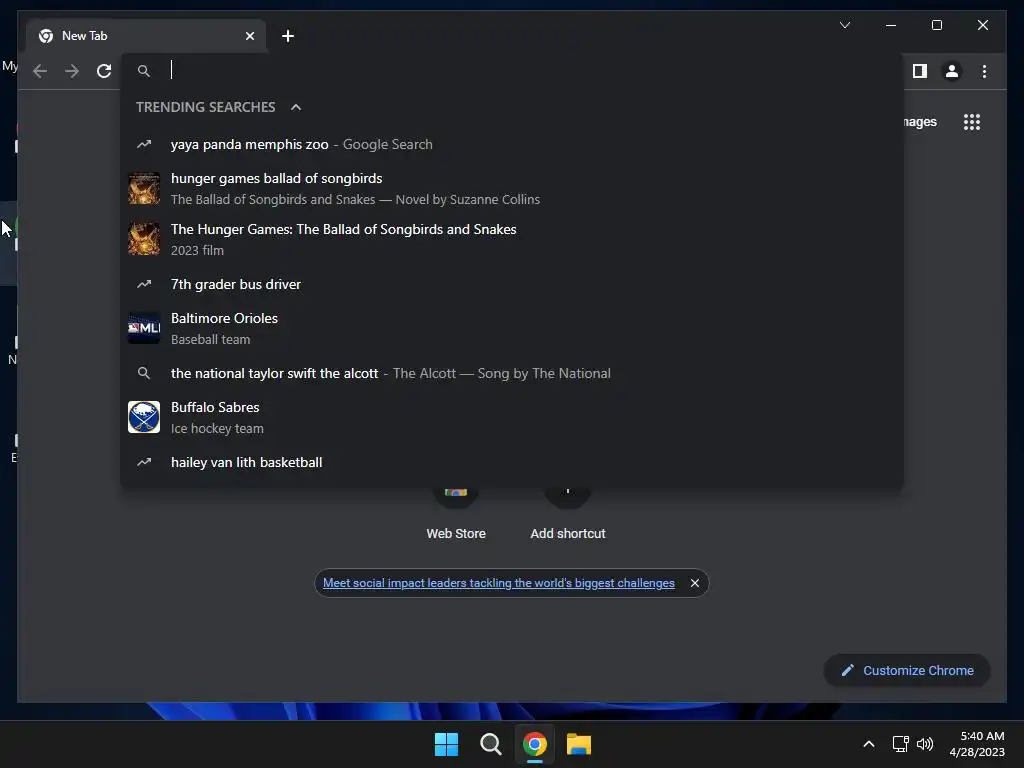Viewport: 1024px width, 768px height.
Task: Open a new tab with the plus button
Action: (x=288, y=36)
